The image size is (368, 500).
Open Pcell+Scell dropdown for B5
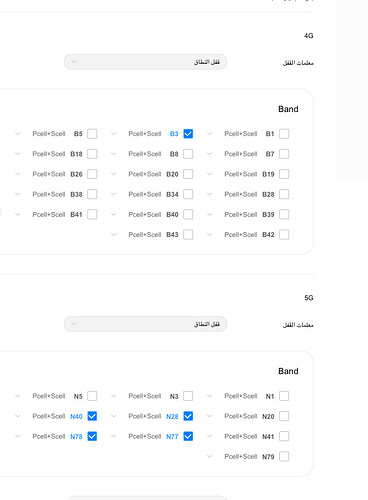(42, 134)
